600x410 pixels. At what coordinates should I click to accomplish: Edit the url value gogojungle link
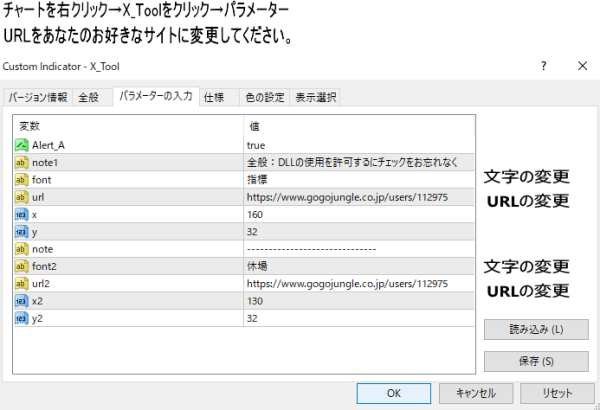[x=359, y=197]
